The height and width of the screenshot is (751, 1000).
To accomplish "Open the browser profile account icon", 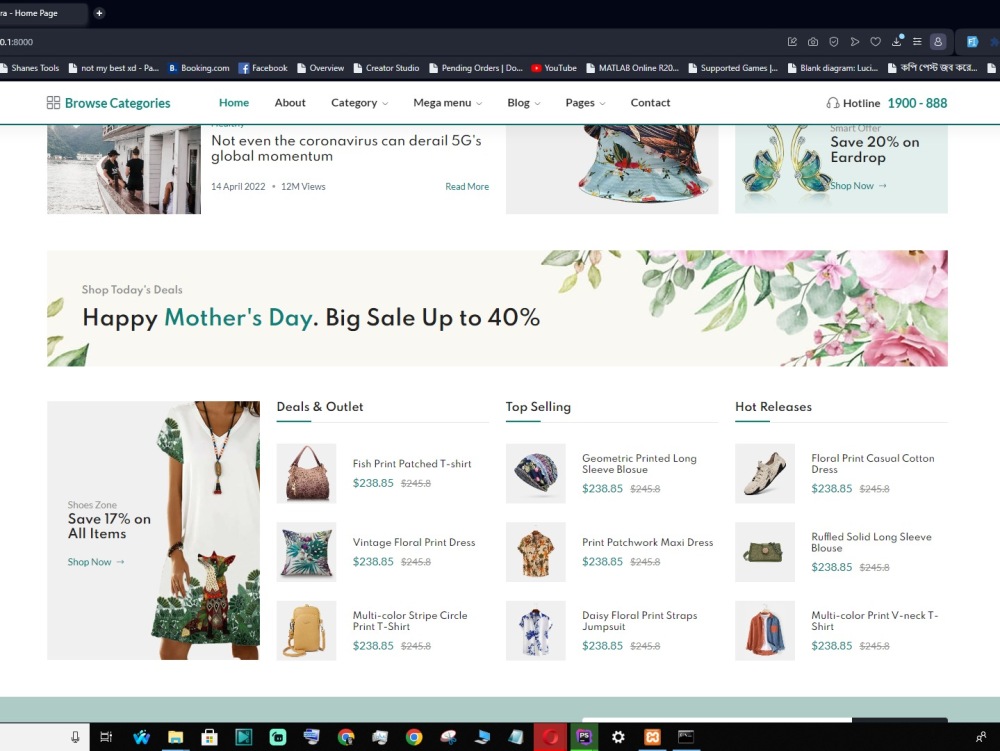I will (938, 41).
